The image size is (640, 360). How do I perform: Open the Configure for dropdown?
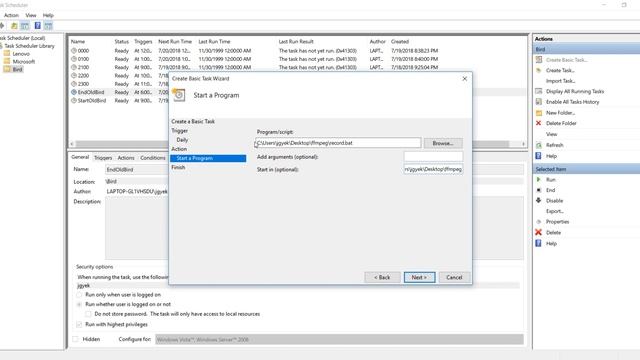pyautogui.click(x=339, y=339)
